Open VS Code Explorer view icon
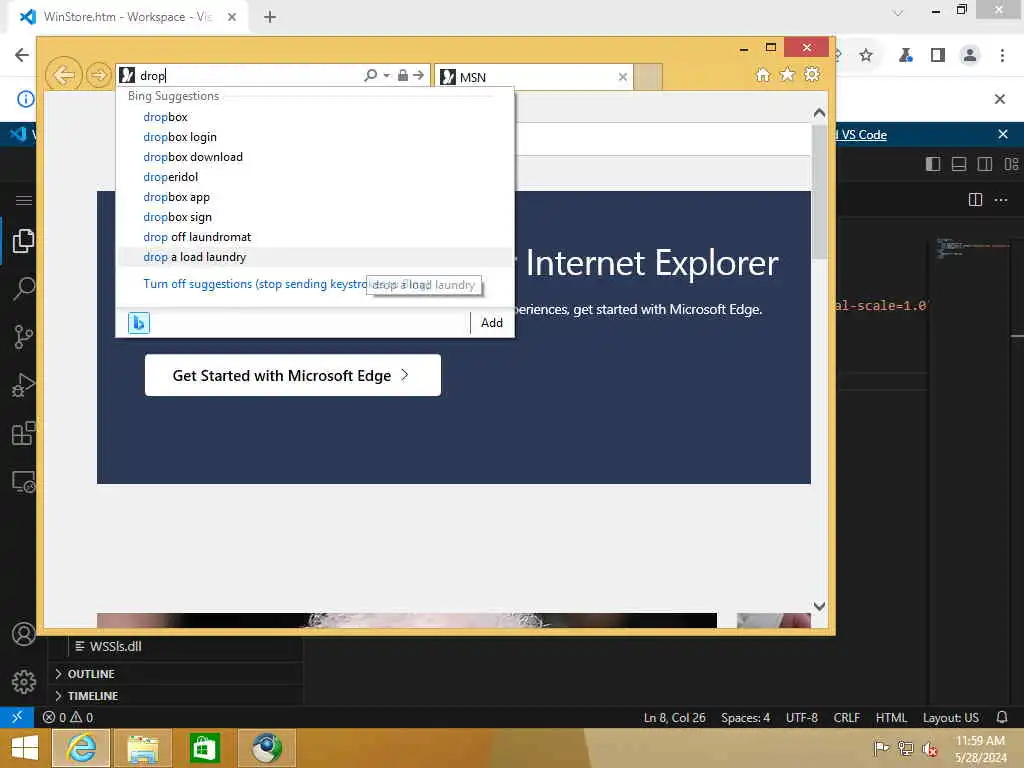The width and height of the screenshot is (1024, 768). (24, 241)
